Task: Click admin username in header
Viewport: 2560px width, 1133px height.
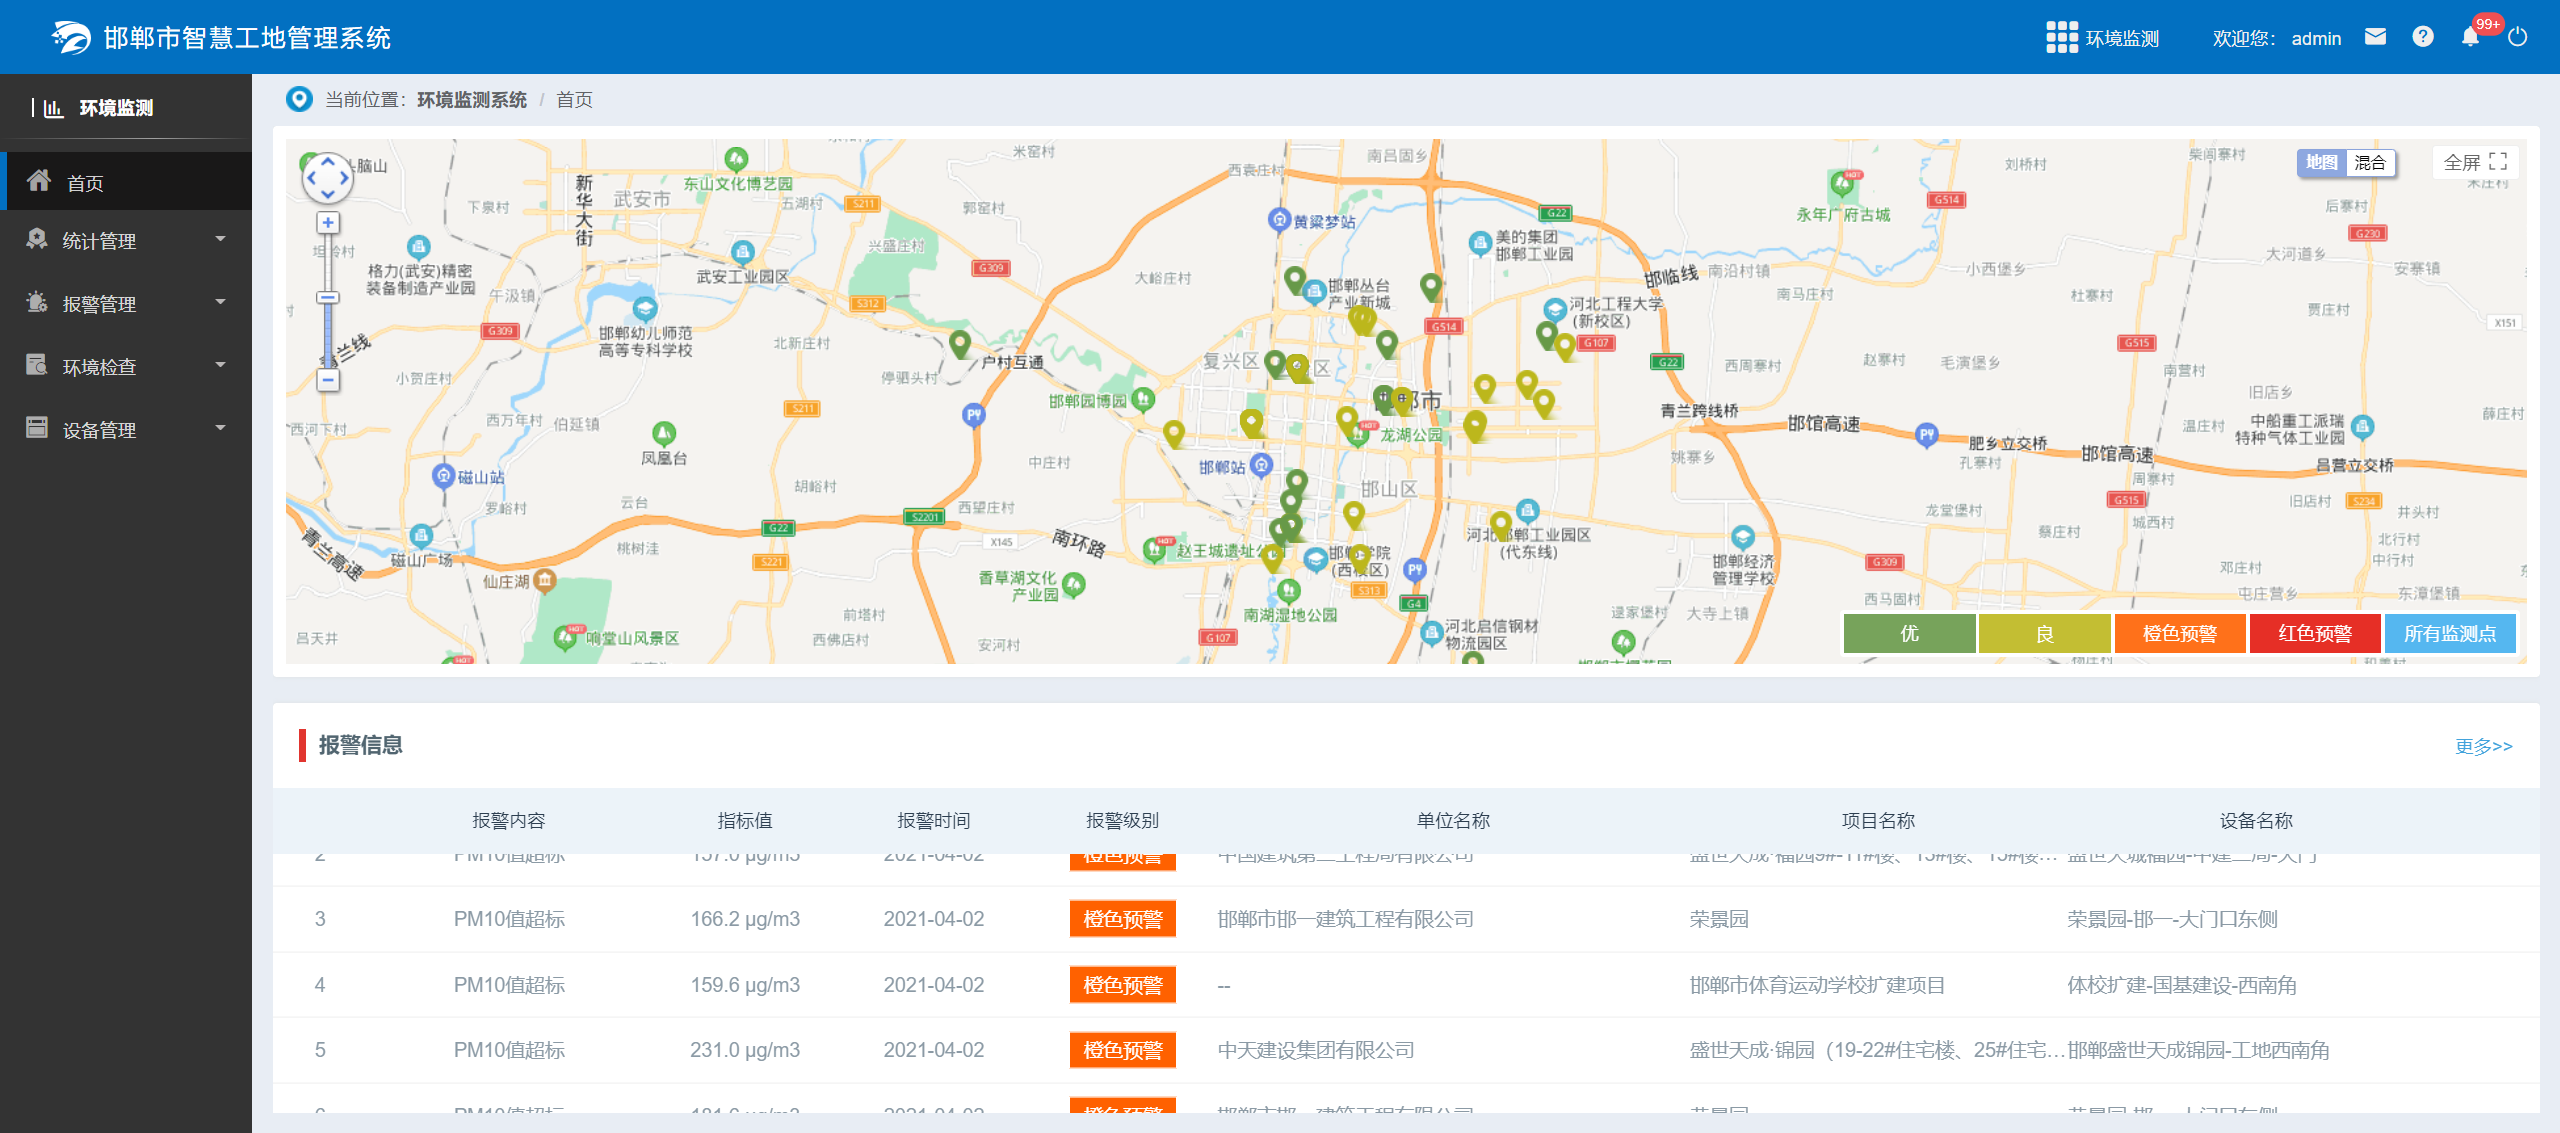Action: click(2316, 38)
